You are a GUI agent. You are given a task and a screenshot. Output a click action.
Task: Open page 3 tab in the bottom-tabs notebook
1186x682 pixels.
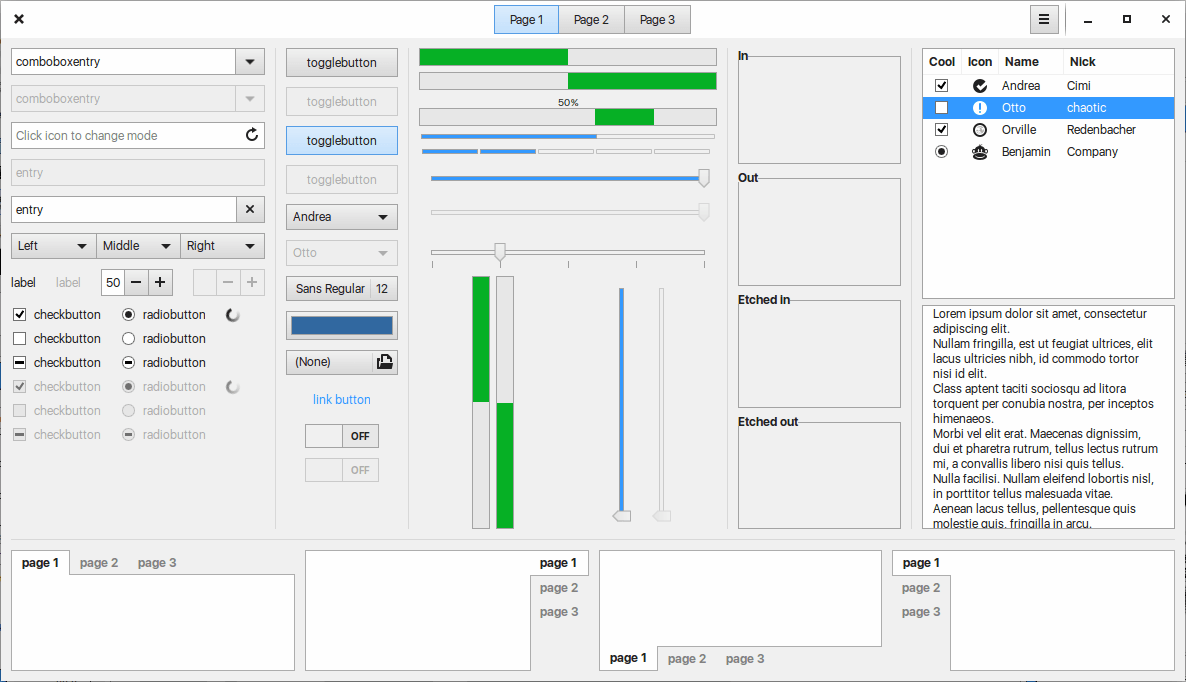tap(745, 659)
